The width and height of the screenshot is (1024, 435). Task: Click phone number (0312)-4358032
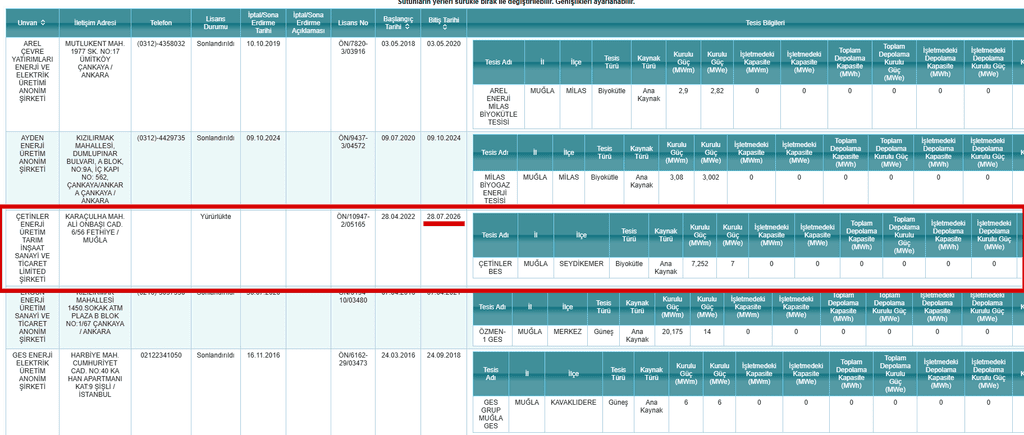(161, 44)
